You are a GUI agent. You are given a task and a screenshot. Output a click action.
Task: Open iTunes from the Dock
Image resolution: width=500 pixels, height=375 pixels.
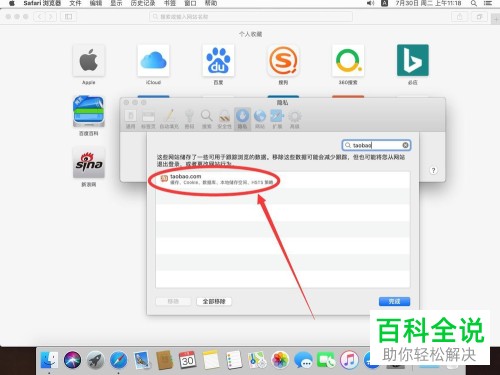pyautogui.click(x=349, y=360)
